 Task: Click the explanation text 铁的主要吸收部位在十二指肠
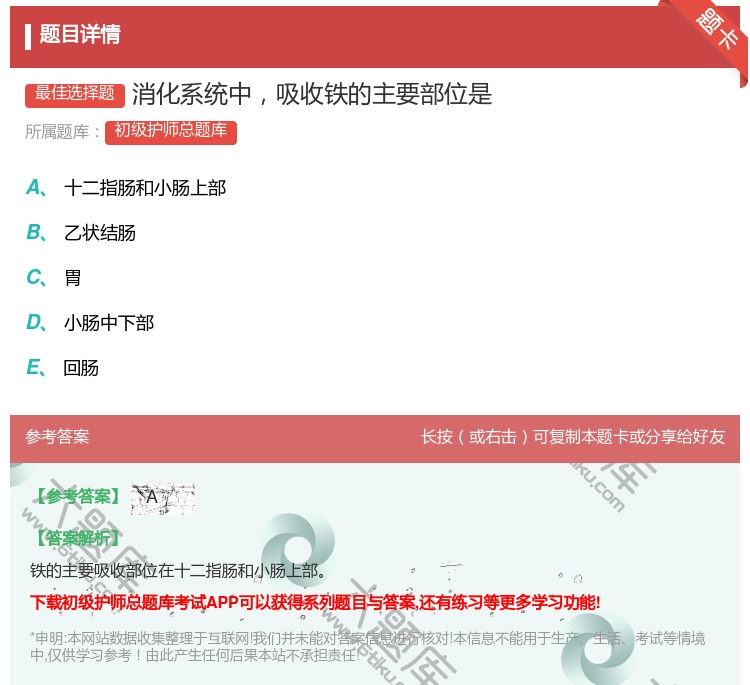pos(177,571)
